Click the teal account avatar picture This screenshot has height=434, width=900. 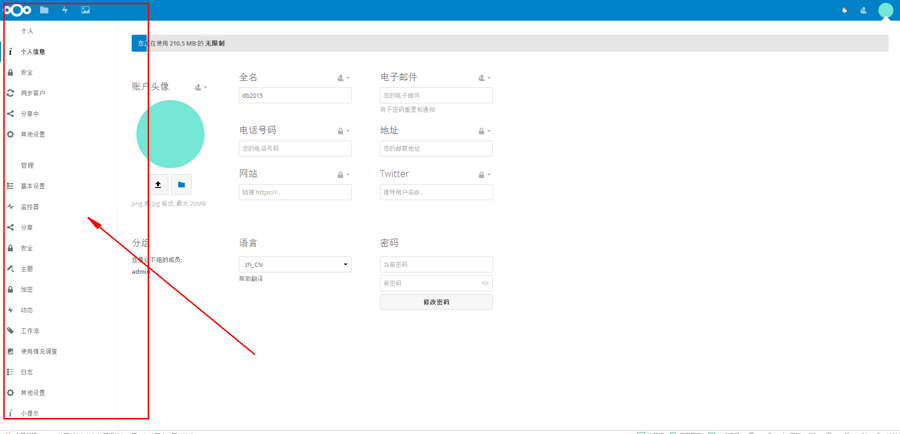click(170, 134)
